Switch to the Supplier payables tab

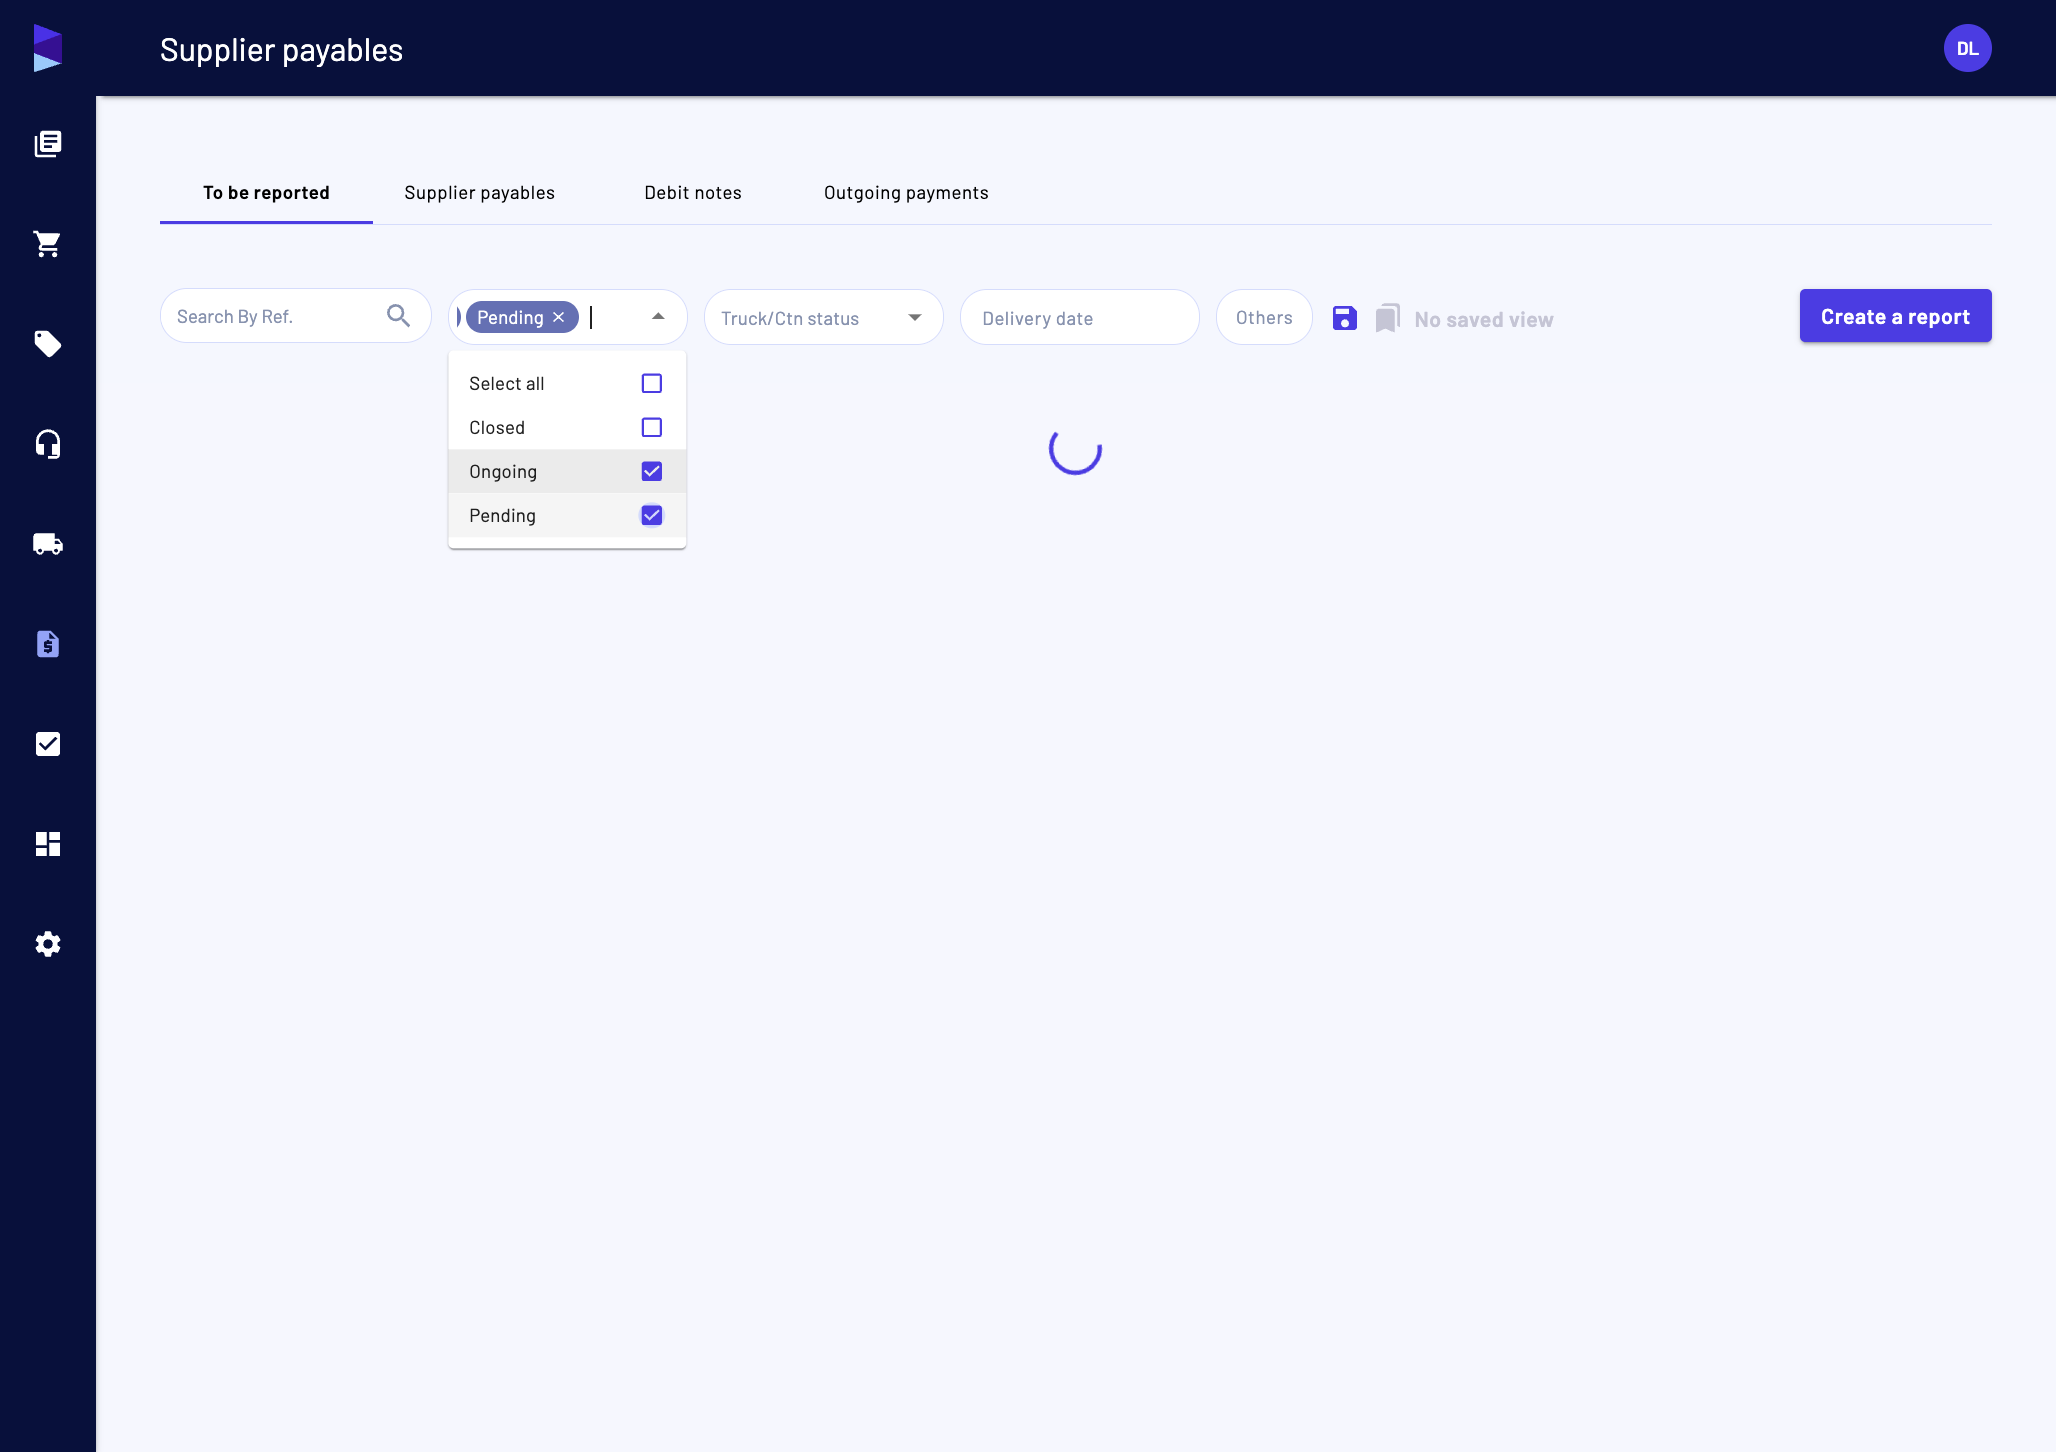(x=480, y=193)
